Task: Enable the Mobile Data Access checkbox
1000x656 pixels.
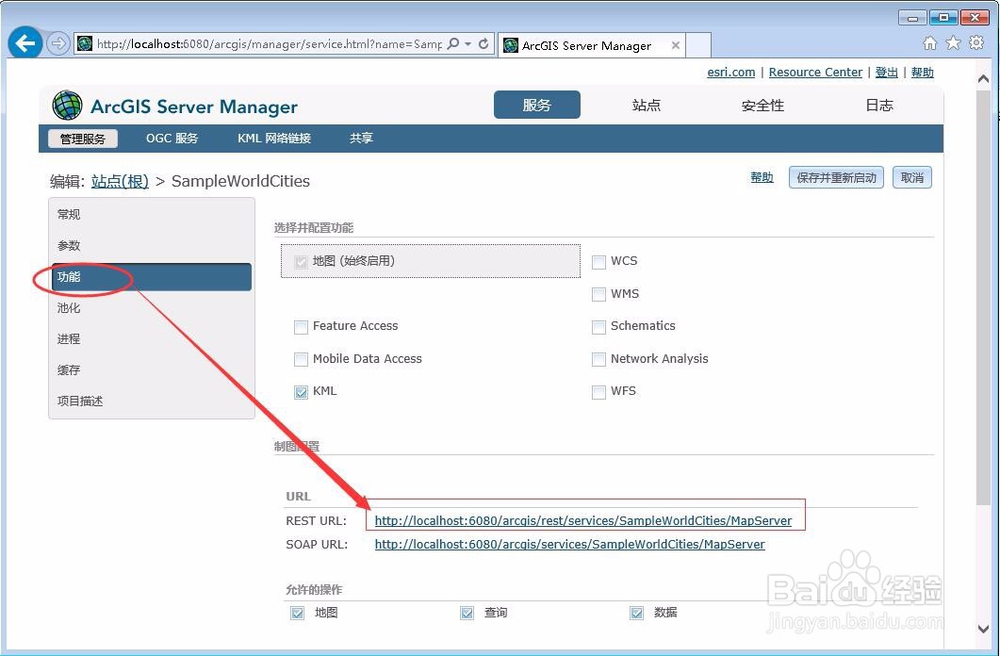Action: (301, 360)
